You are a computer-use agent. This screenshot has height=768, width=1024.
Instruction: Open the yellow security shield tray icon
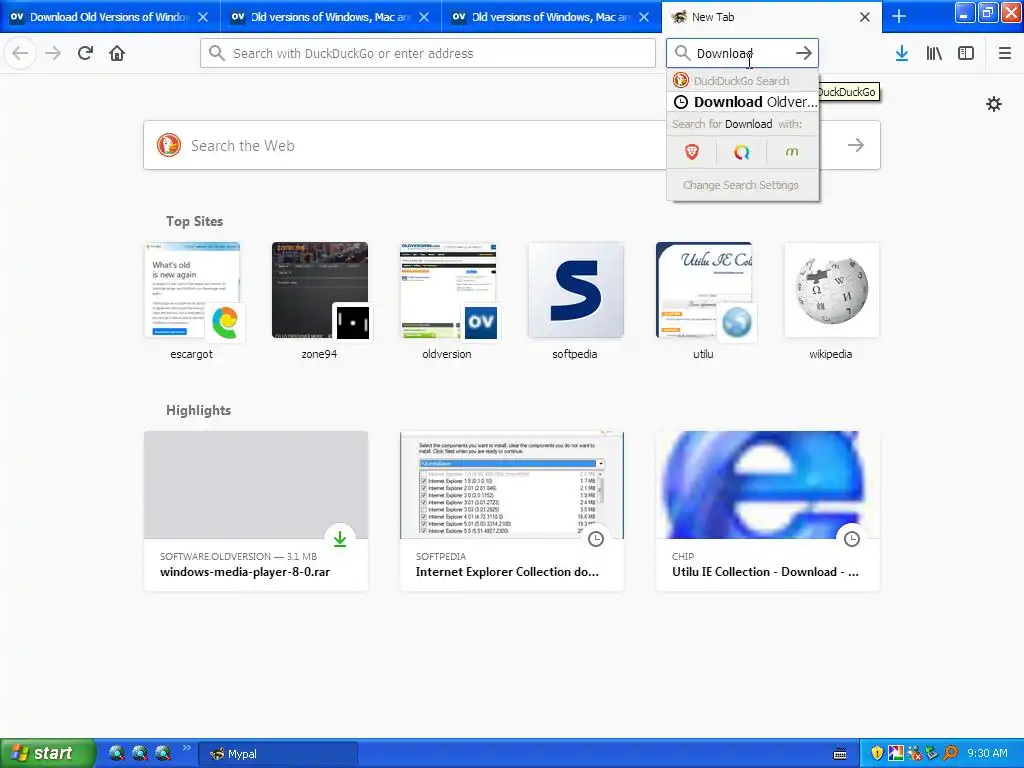(x=877, y=754)
